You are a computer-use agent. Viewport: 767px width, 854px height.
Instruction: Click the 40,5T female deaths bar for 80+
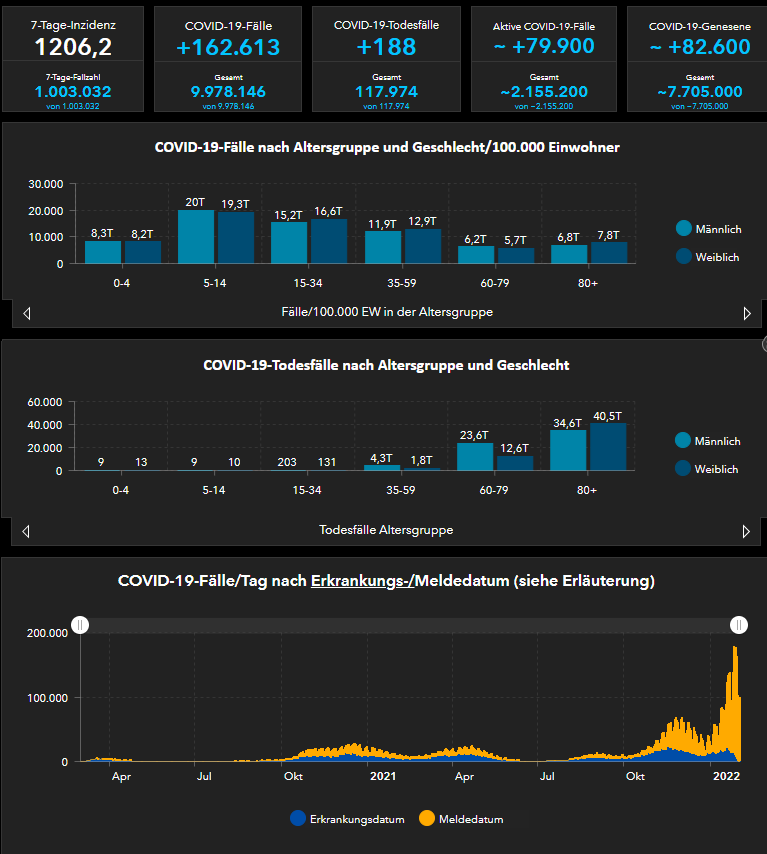(609, 447)
